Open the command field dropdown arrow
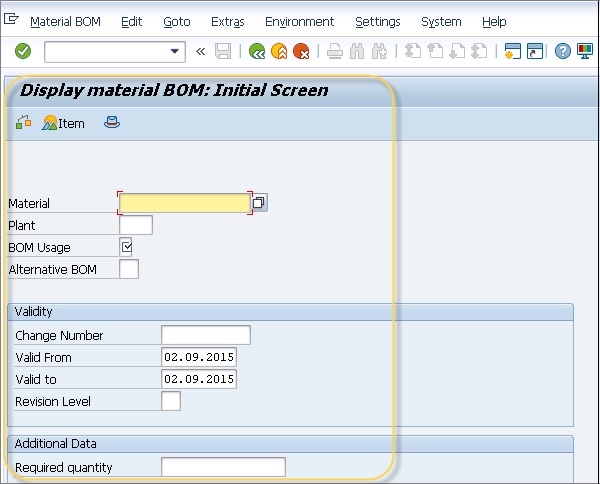The width and height of the screenshot is (600, 484). click(174, 51)
